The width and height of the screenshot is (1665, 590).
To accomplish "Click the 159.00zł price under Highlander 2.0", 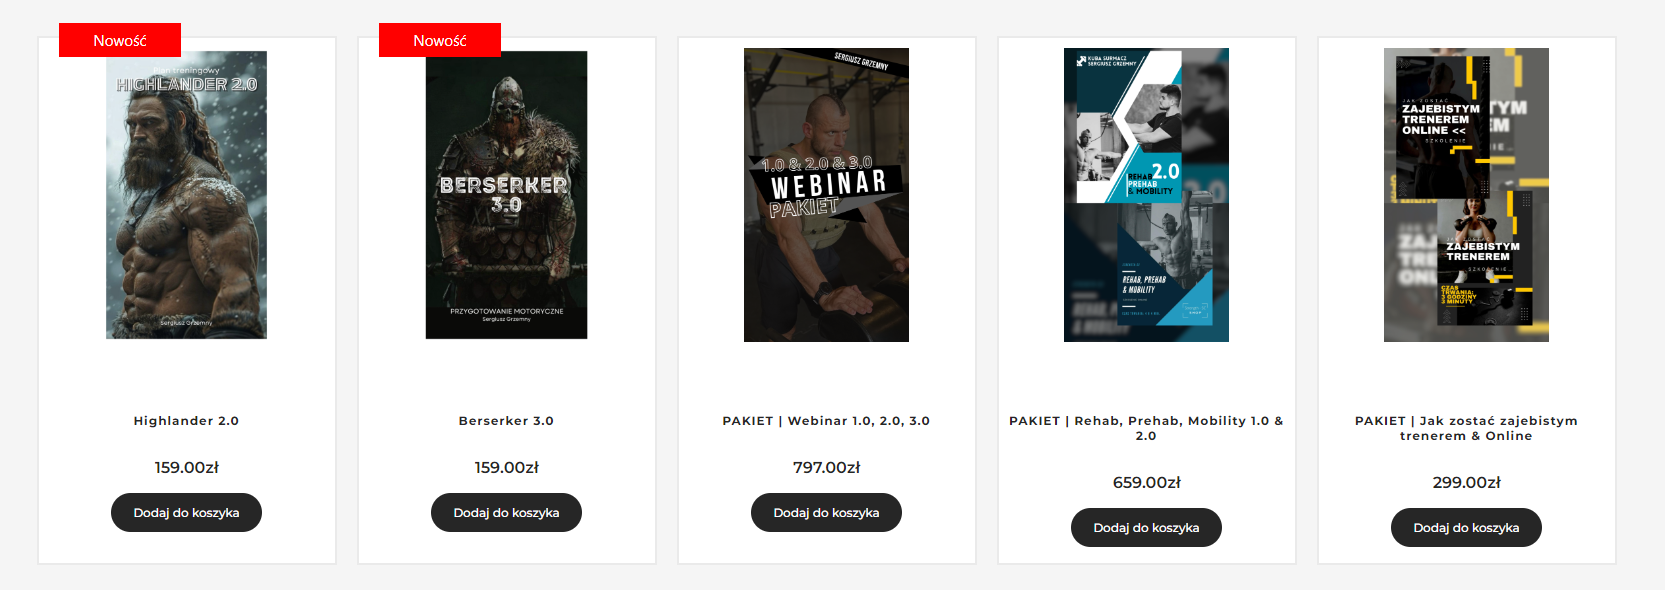I will point(186,467).
